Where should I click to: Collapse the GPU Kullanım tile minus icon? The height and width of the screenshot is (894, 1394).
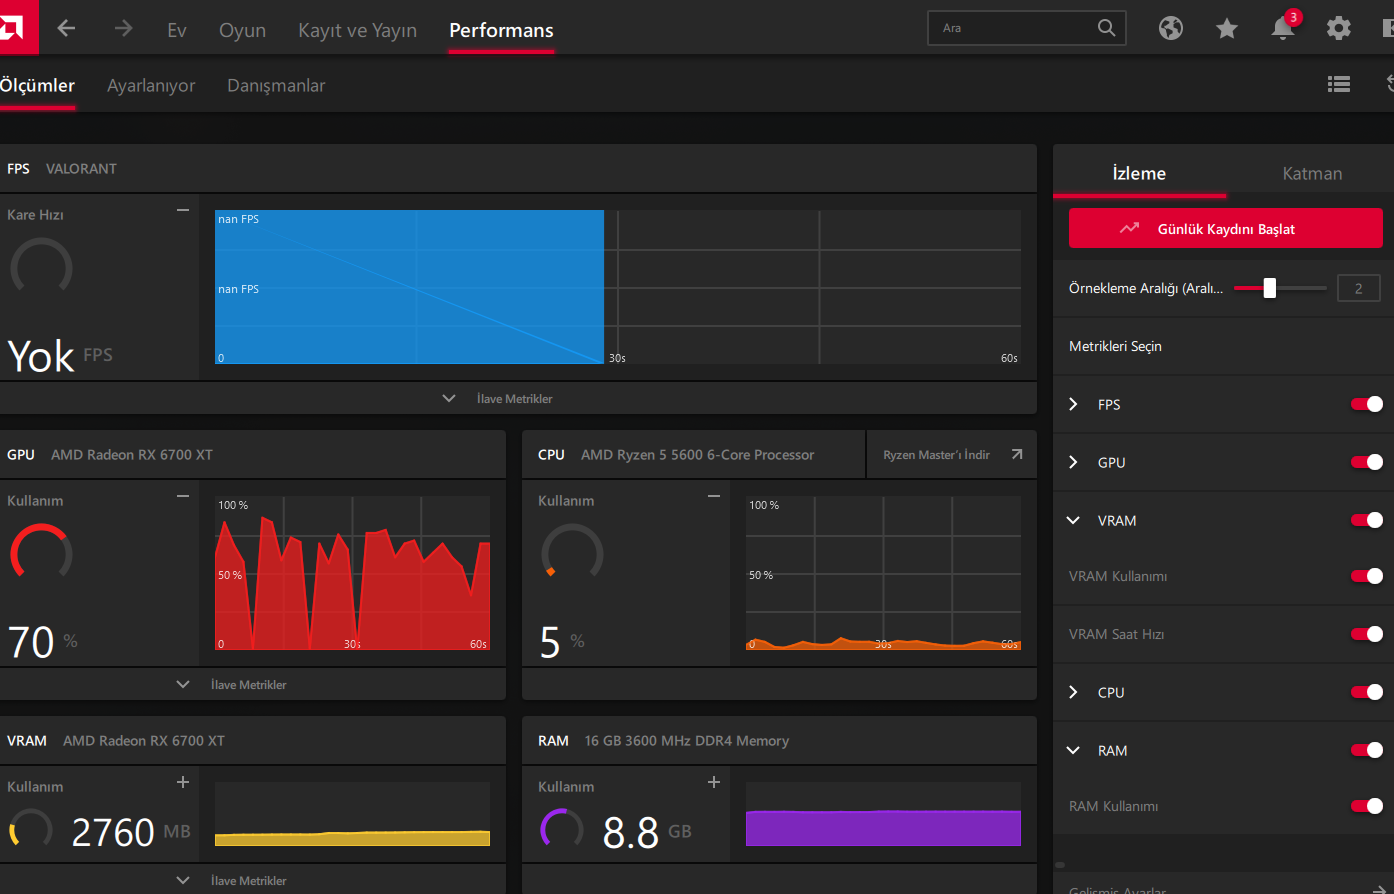tap(183, 496)
